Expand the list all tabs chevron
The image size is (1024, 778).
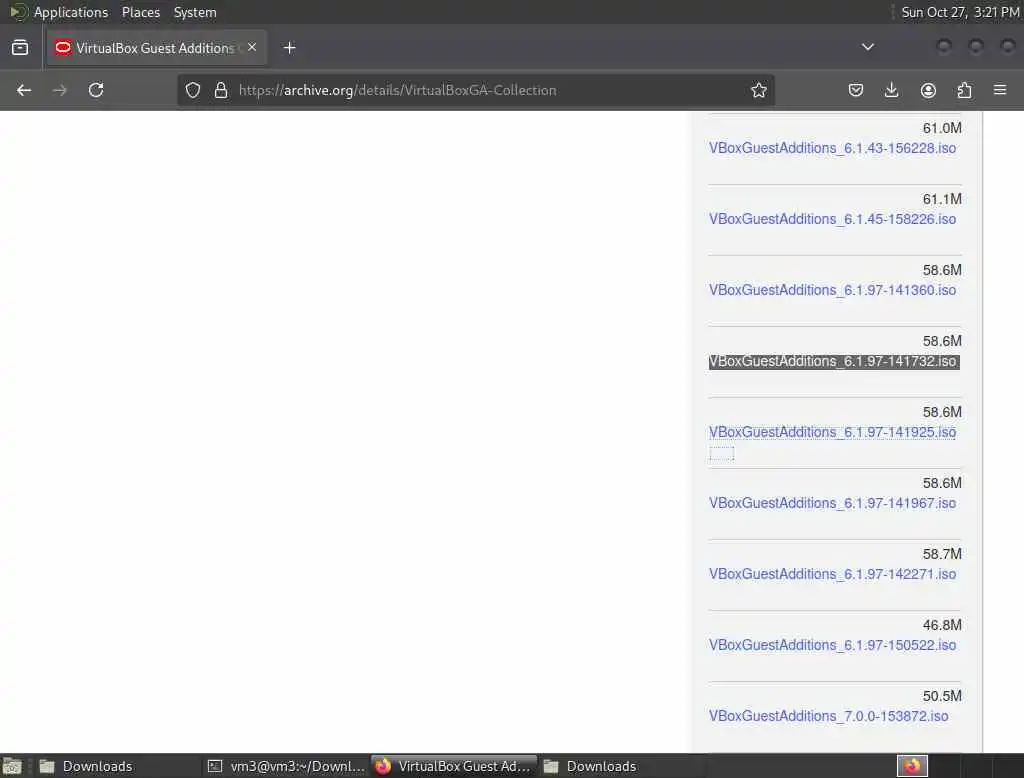click(868, 47)
